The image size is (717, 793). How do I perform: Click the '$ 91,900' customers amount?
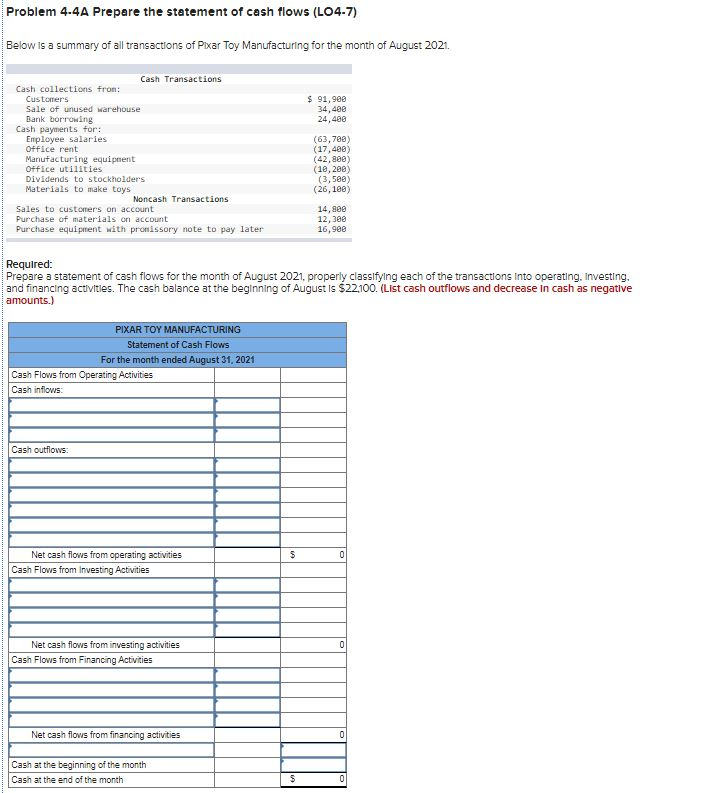pyautogui.click(x=327, y=99)
